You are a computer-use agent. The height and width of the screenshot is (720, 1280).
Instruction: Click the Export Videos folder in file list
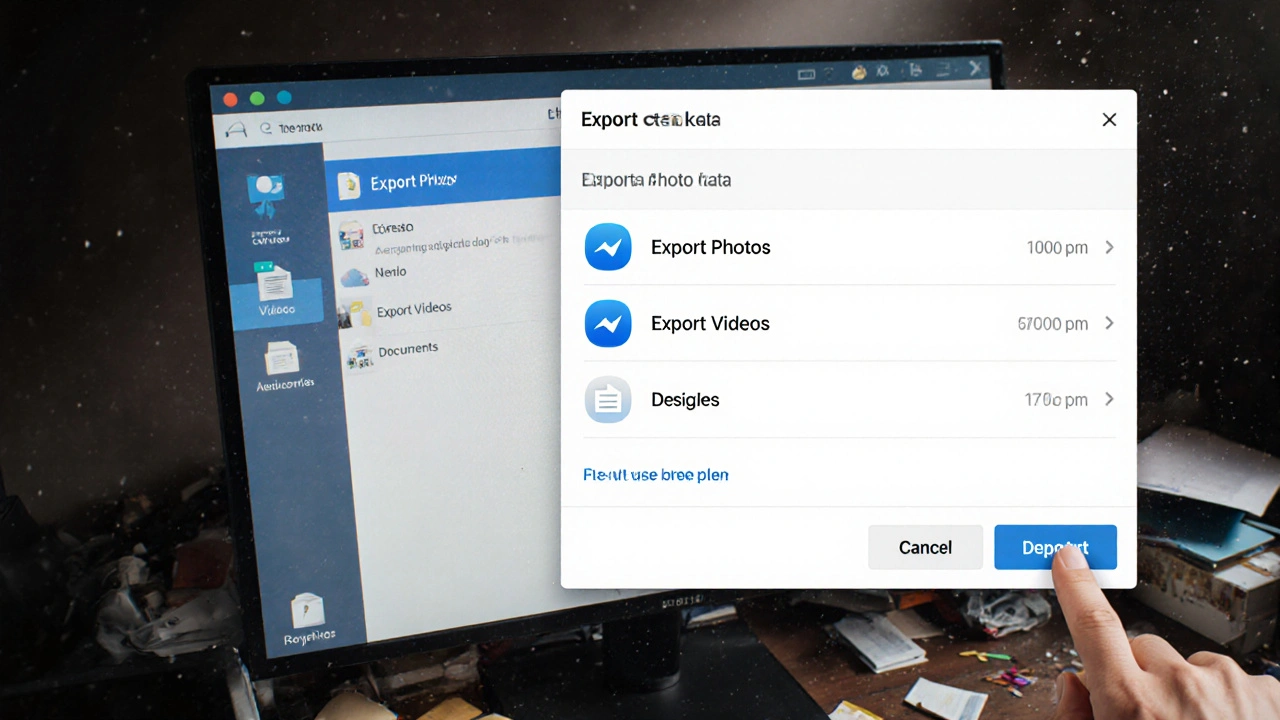point(414,308)
